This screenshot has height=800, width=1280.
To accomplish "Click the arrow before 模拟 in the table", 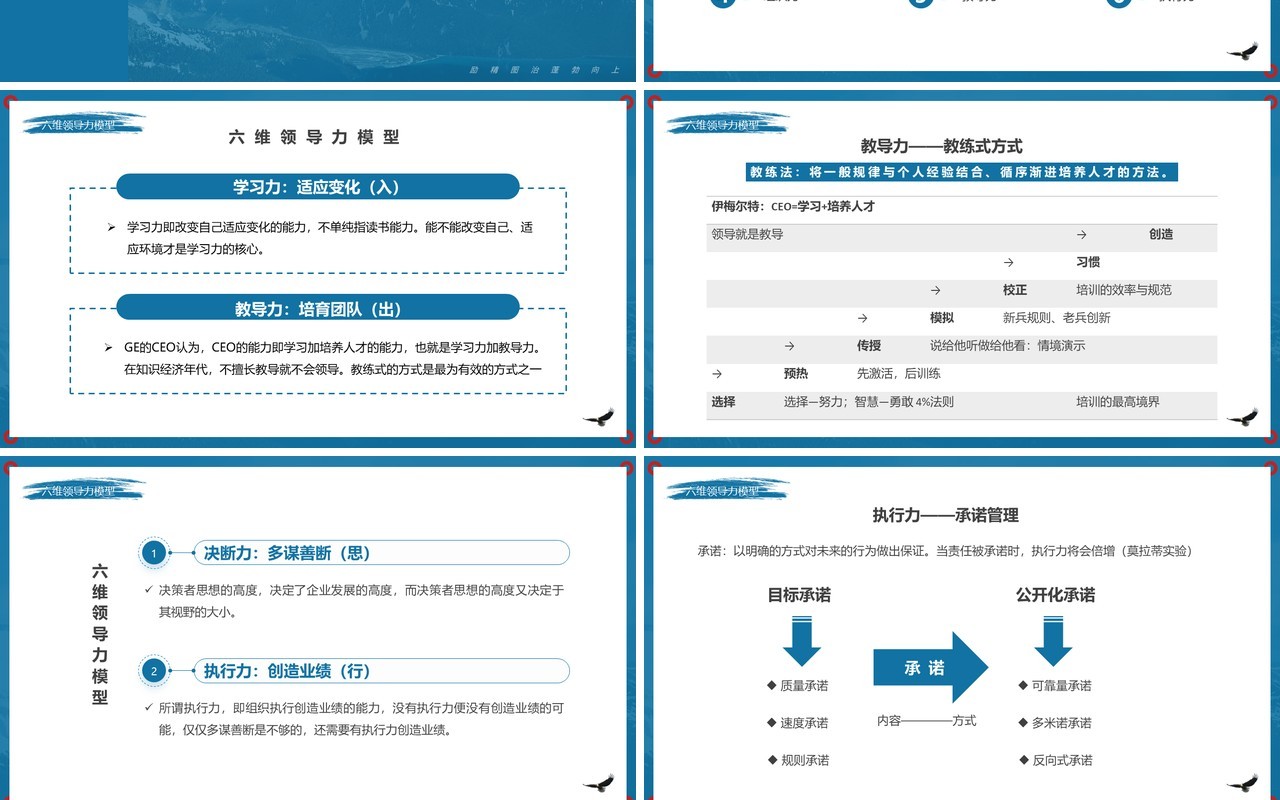I will coord(862,318).
